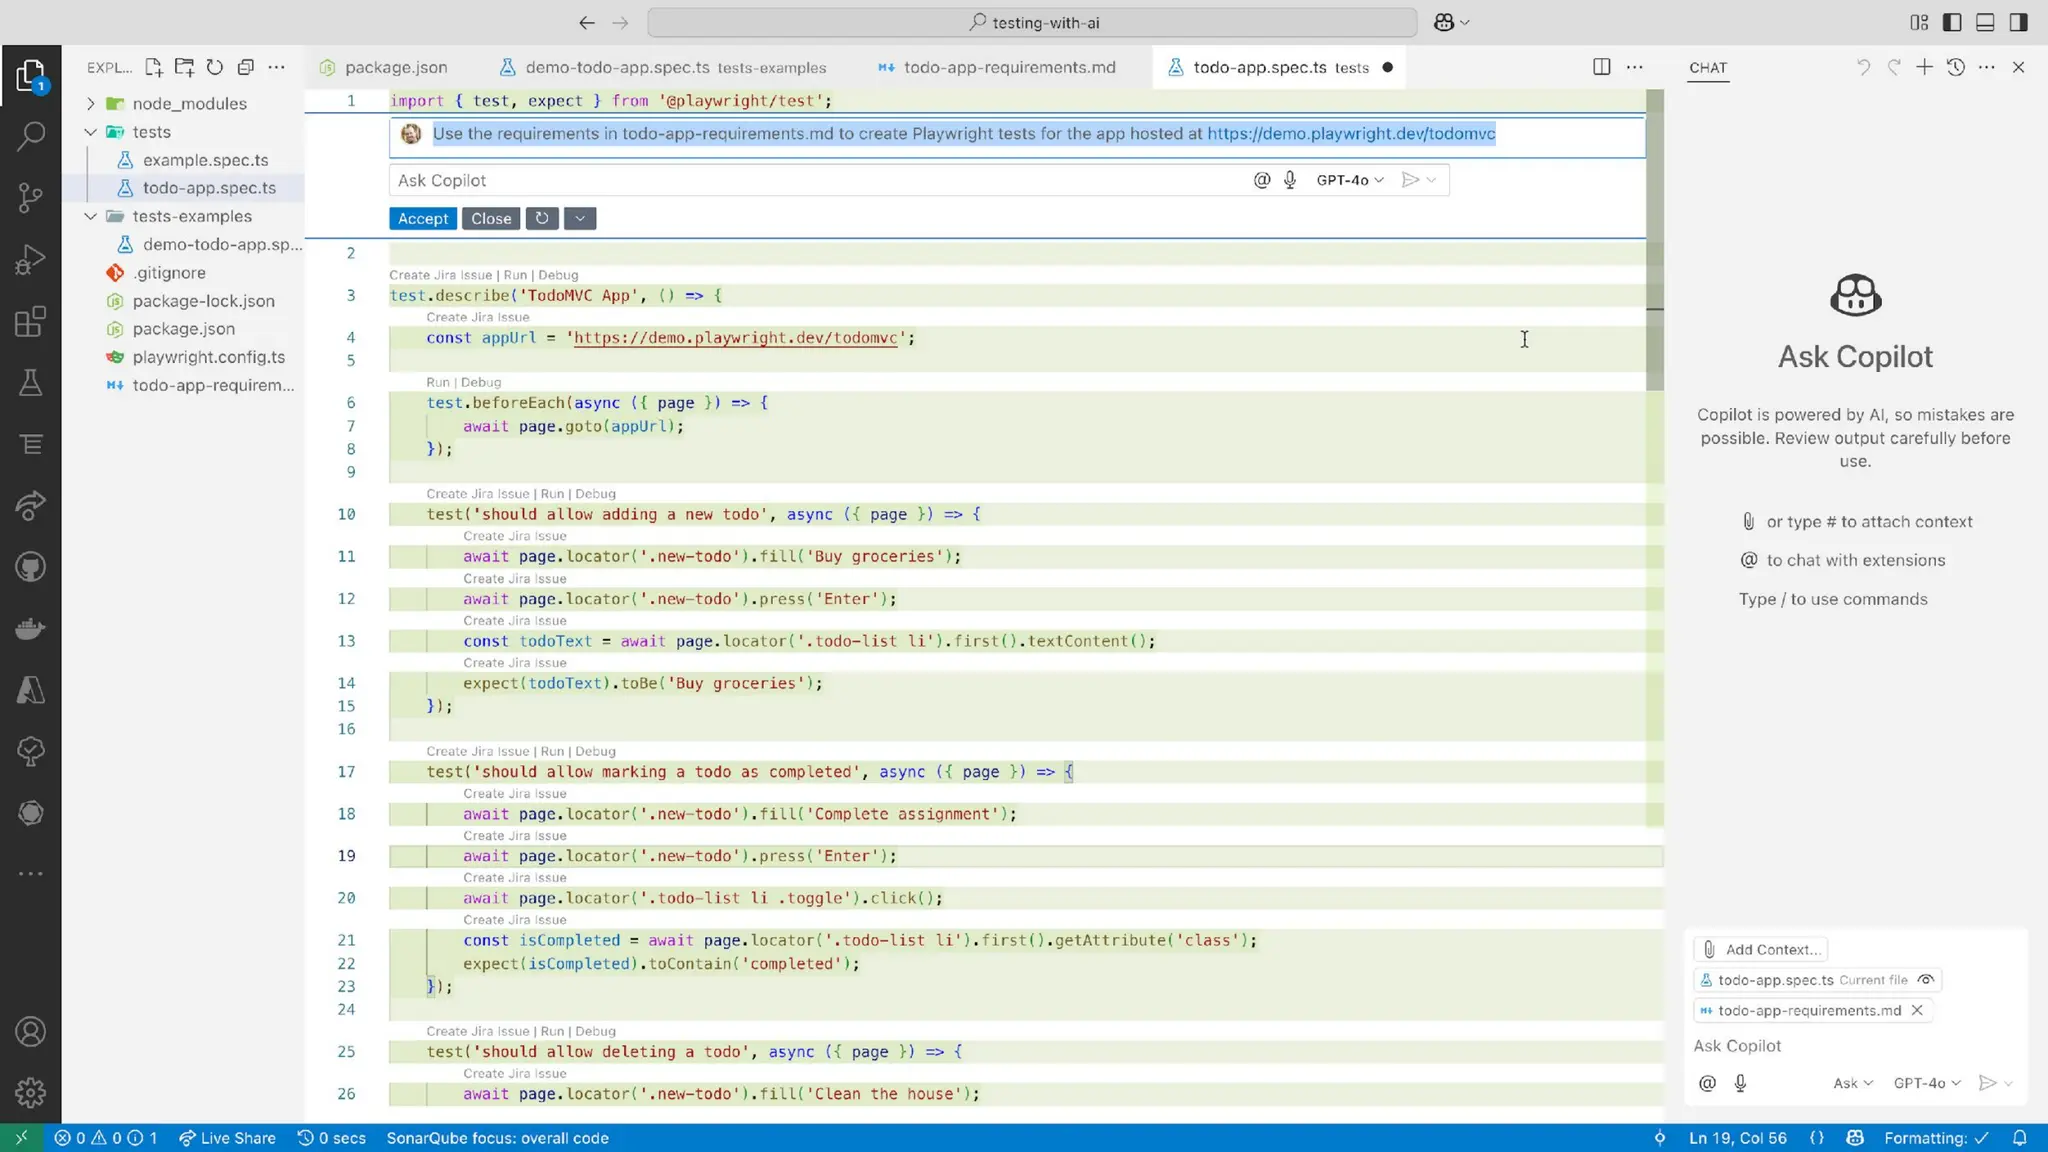Click SonarQube focus status bar entry
2048x1152 pixels.
coord(497,1138)
